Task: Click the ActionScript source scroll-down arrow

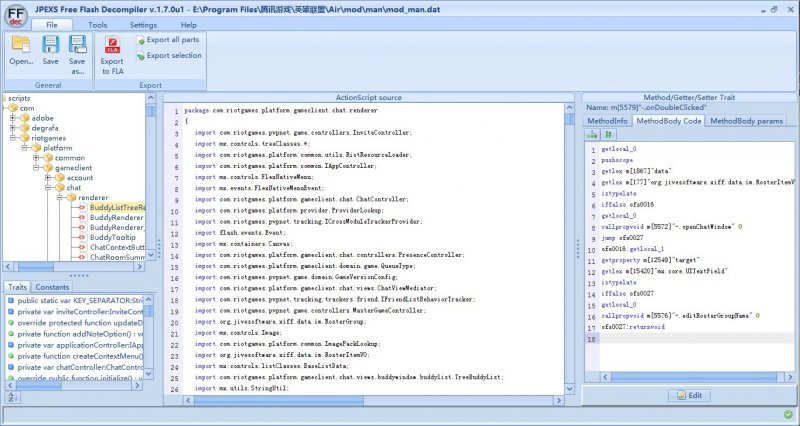Action: click(570, 389)
